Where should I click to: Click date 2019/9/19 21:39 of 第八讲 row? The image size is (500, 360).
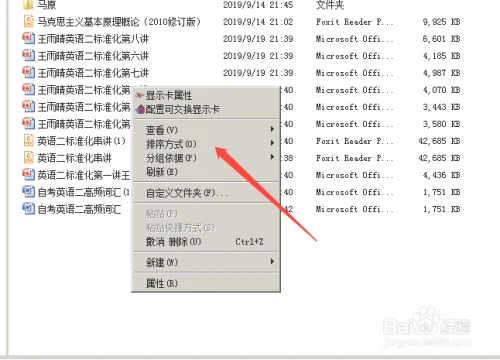(x=258, y=39)
